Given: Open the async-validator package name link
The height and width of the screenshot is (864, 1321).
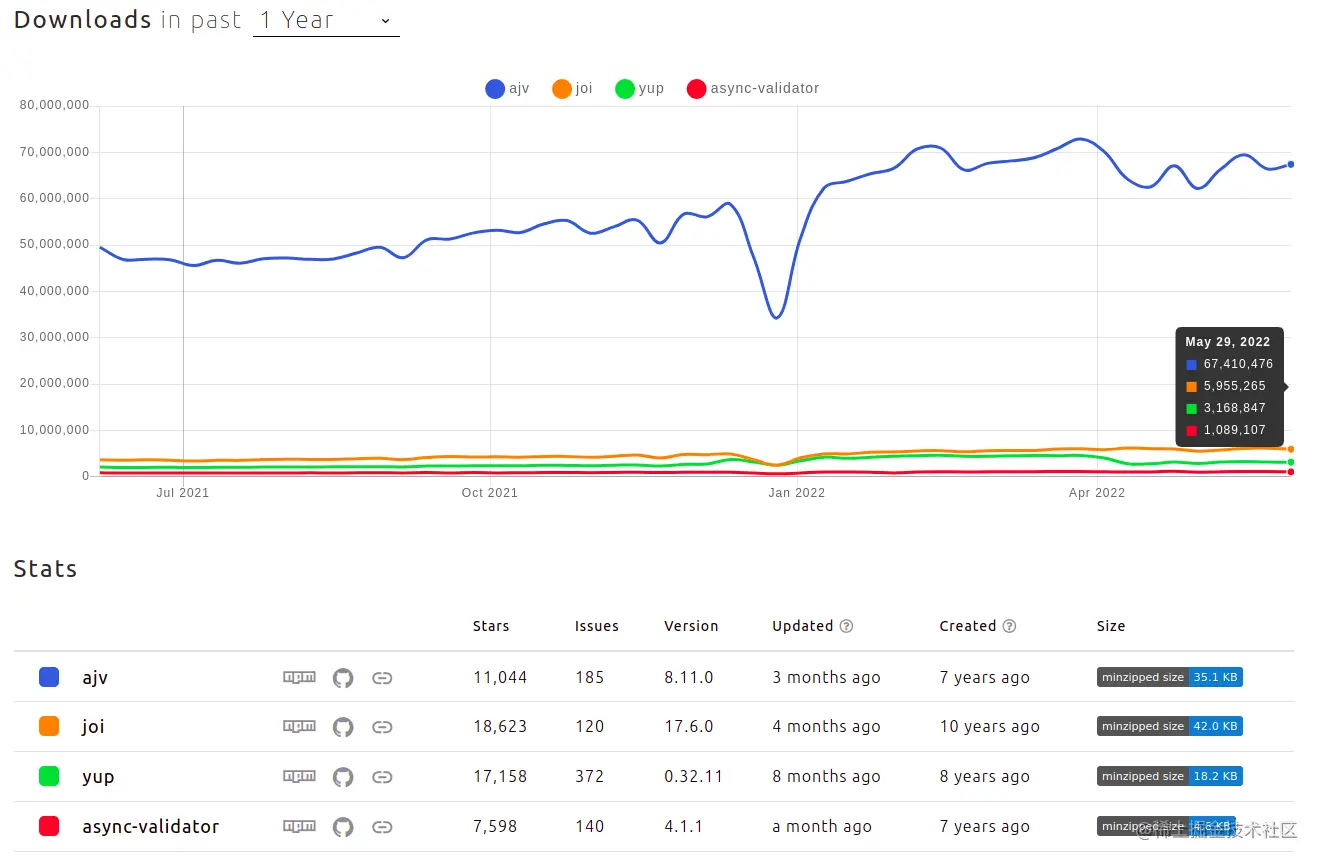Looking at the screenshot, I should (x=151, y=827).
